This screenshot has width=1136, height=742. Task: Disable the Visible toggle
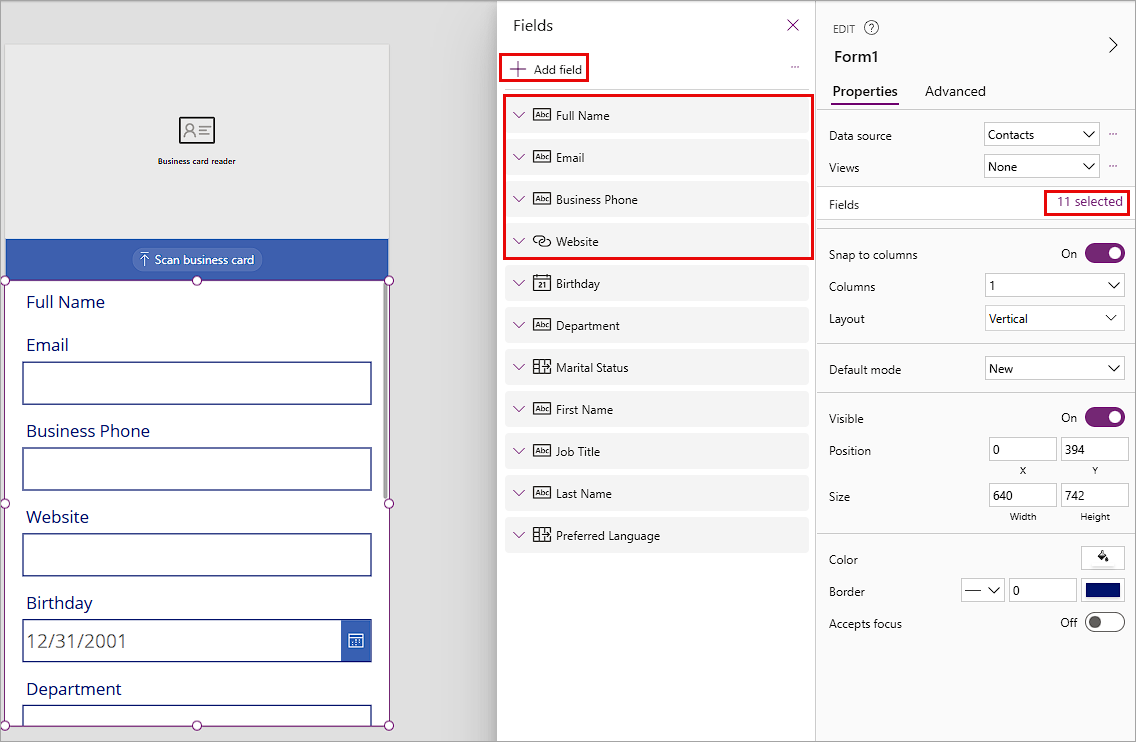[x=1104, y=417]
